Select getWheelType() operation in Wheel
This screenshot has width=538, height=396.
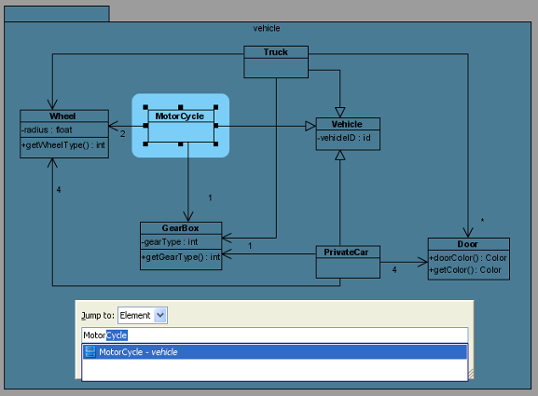pyautogui.click(x=63, y=145)
